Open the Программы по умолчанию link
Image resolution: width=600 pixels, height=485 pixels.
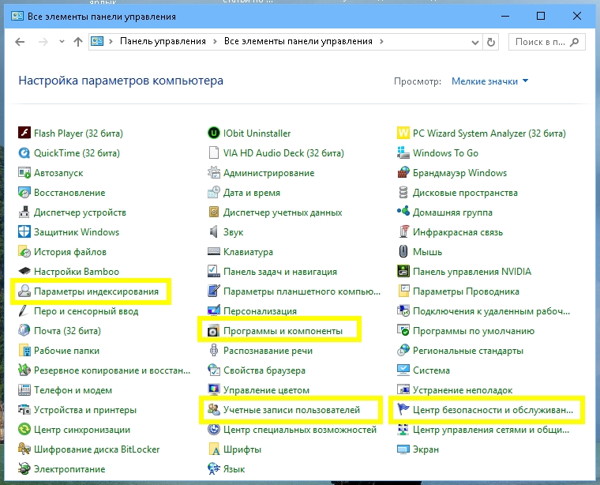tap(473, 331)
